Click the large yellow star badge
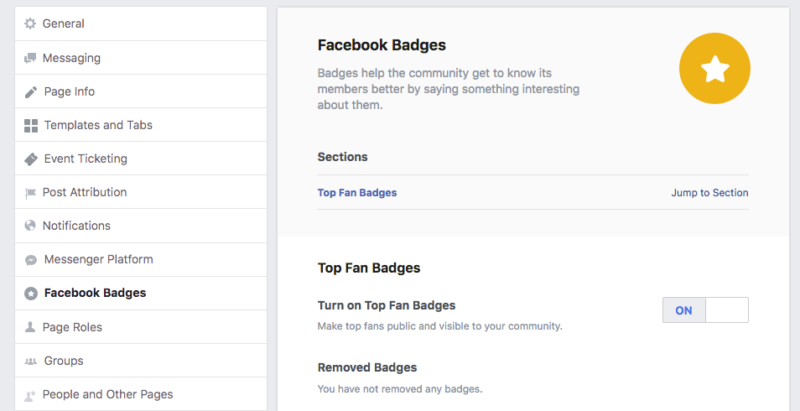The height and width of the screenshot is (411, 800). point(714,68)
